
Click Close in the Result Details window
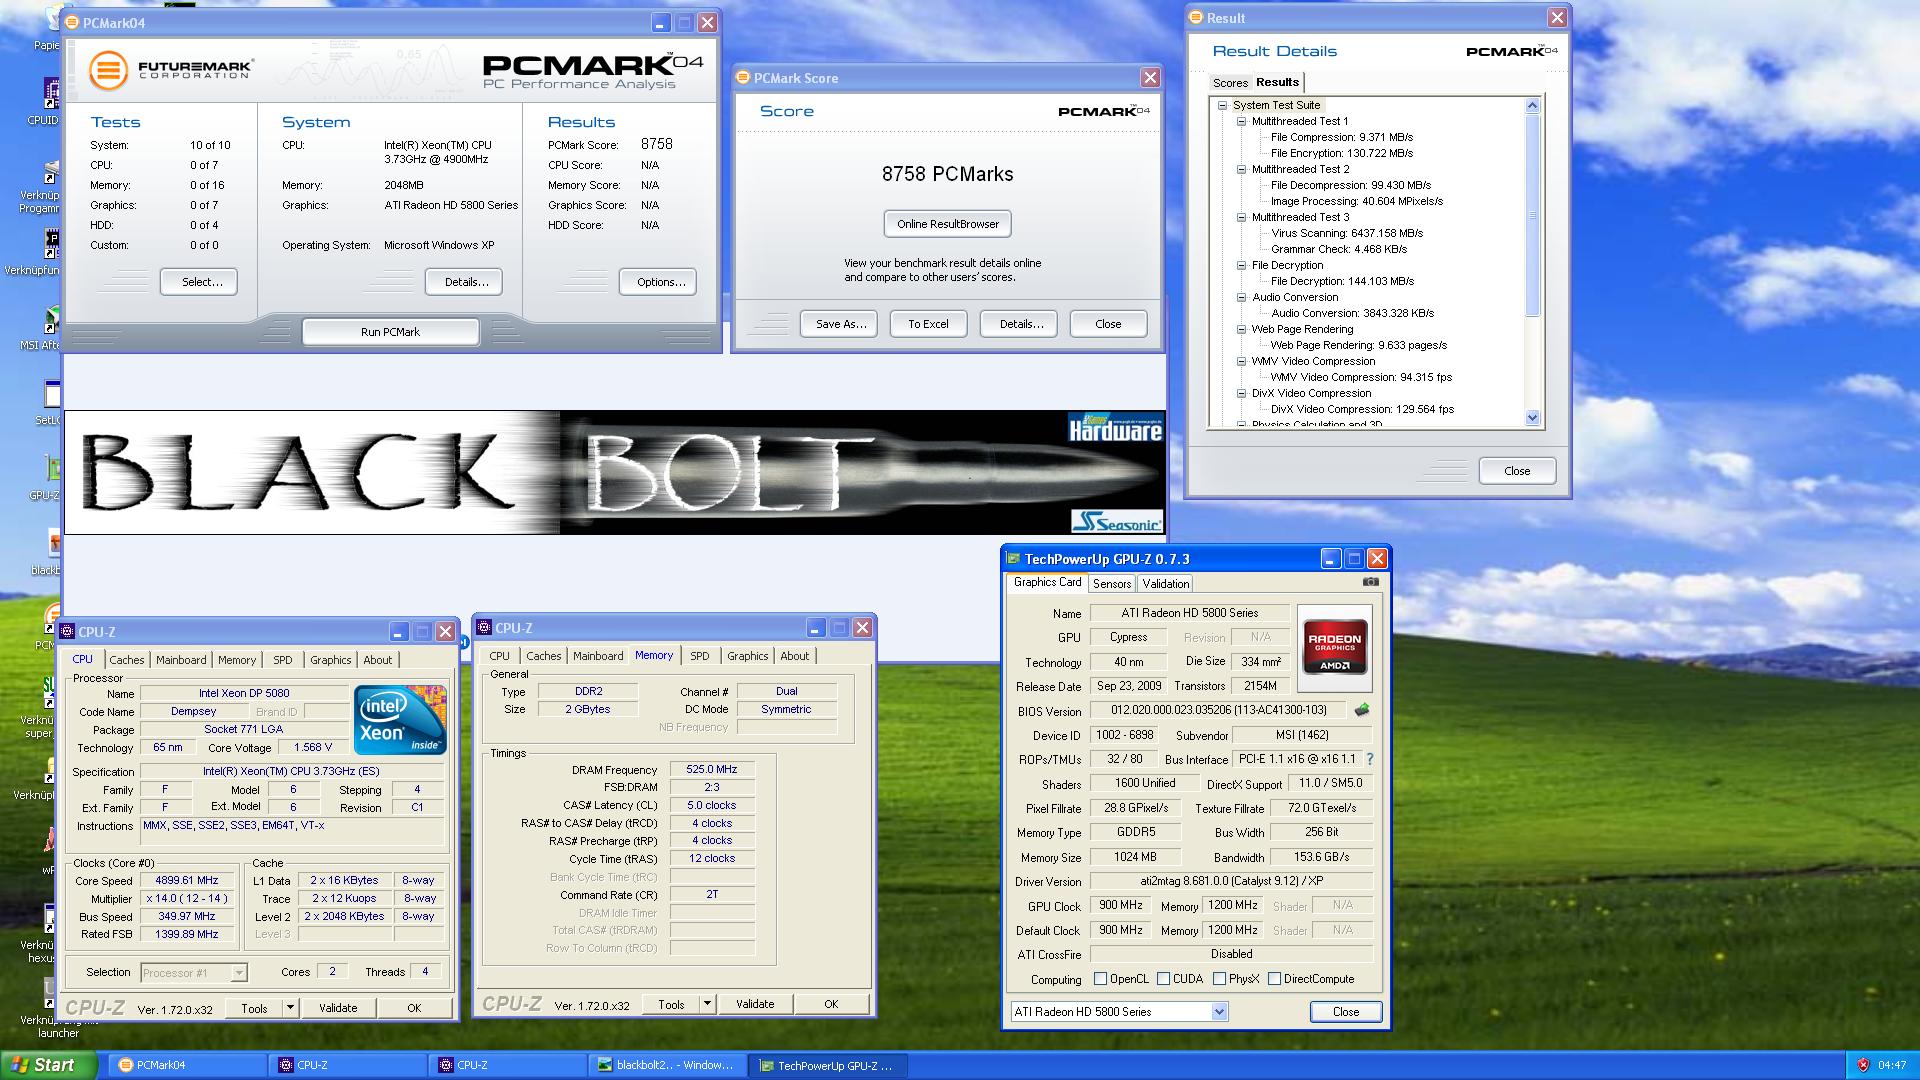pyautogui.click(x=1517, y=471)
